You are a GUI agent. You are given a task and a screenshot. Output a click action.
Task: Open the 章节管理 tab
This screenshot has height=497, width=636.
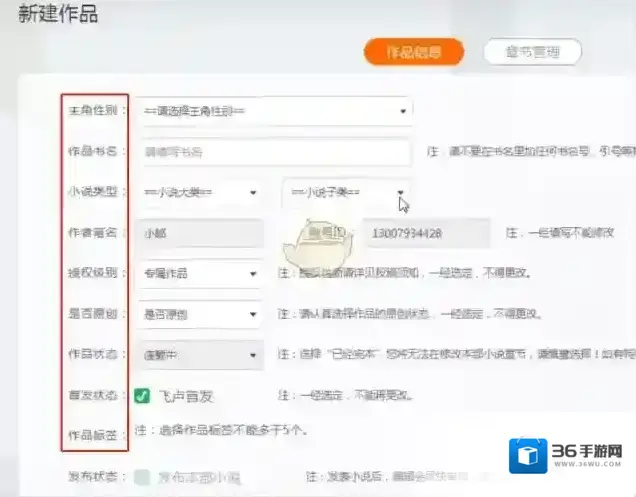(532, 52)
